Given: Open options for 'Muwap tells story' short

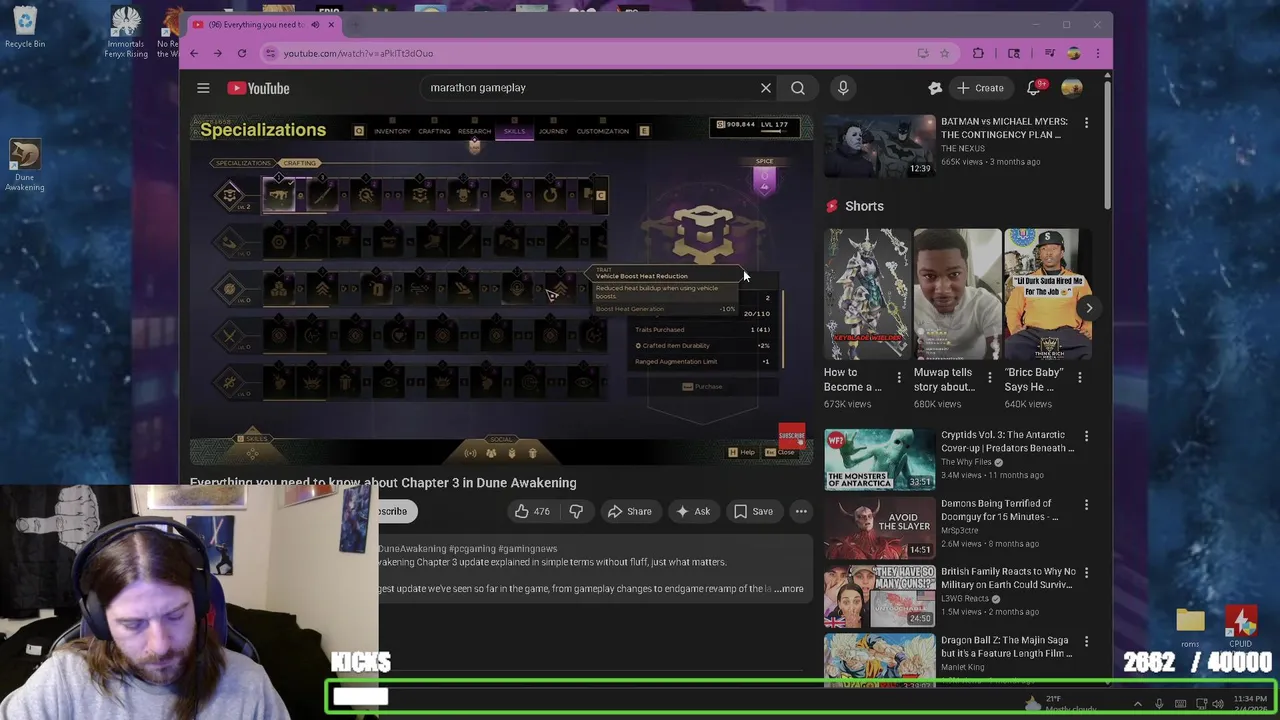Looking at the screenshot, I should click(989, 378).
